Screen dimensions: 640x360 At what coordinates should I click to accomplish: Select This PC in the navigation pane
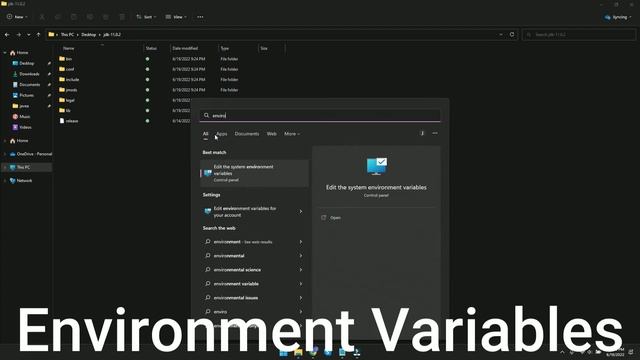27,167
